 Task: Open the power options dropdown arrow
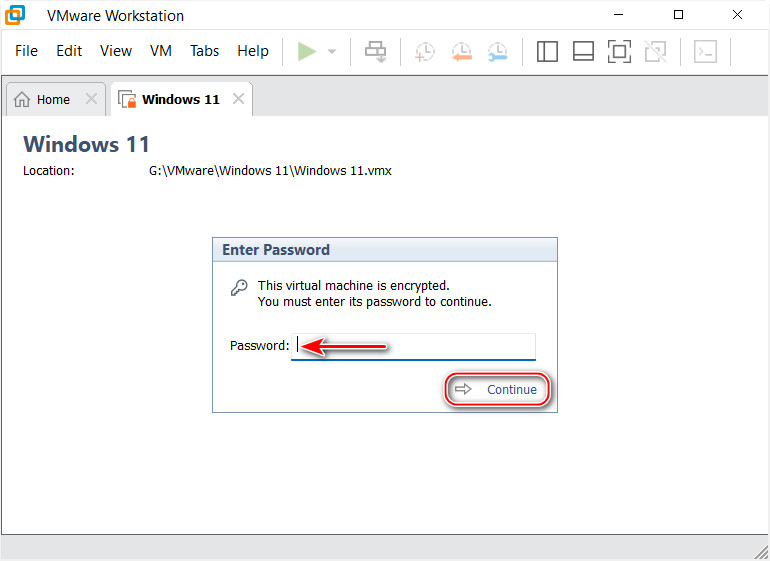332,51
